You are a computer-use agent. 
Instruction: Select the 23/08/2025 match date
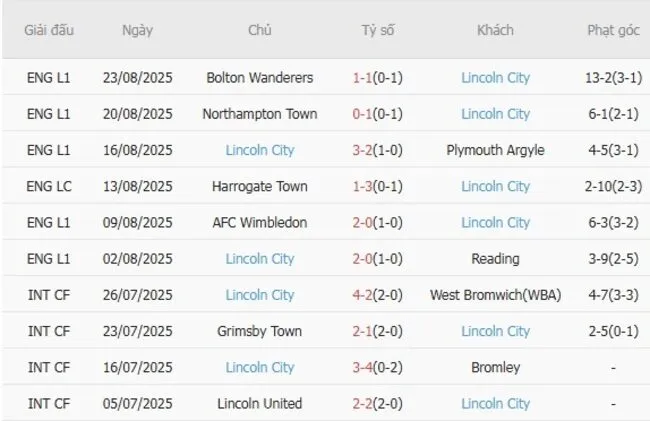pos(137,78)
